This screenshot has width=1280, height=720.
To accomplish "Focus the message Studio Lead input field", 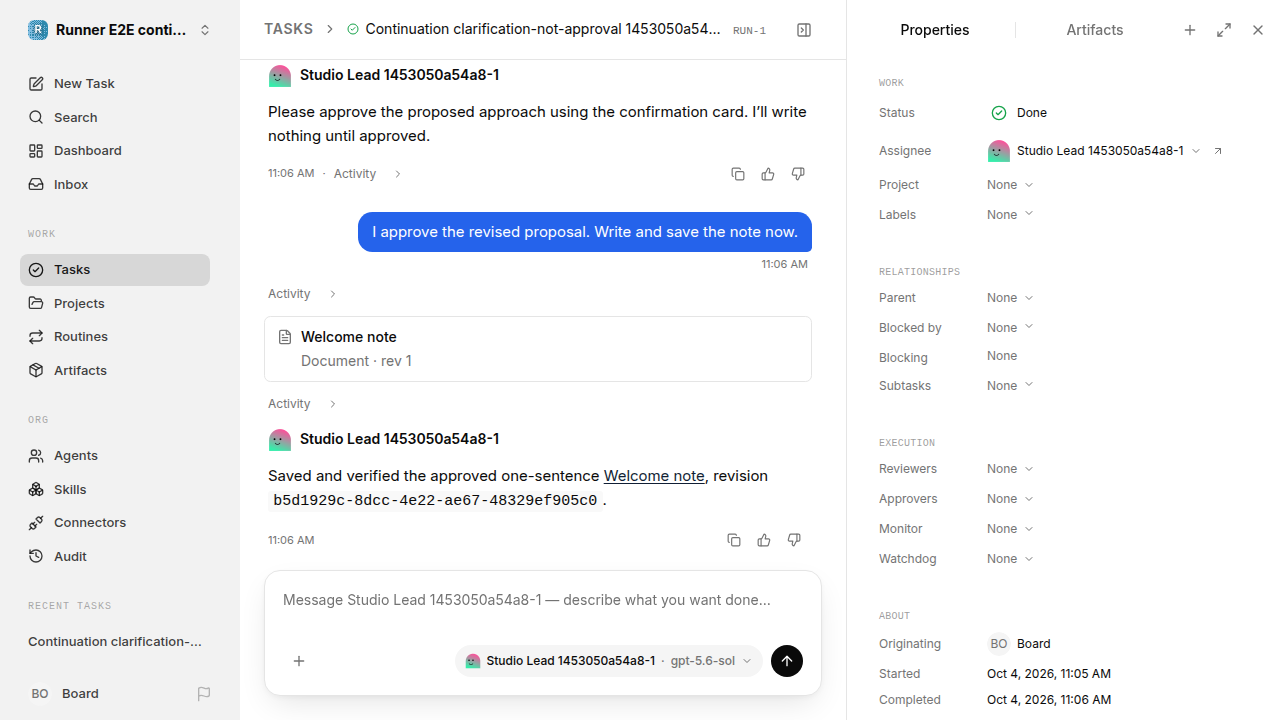I will [543, 600].
